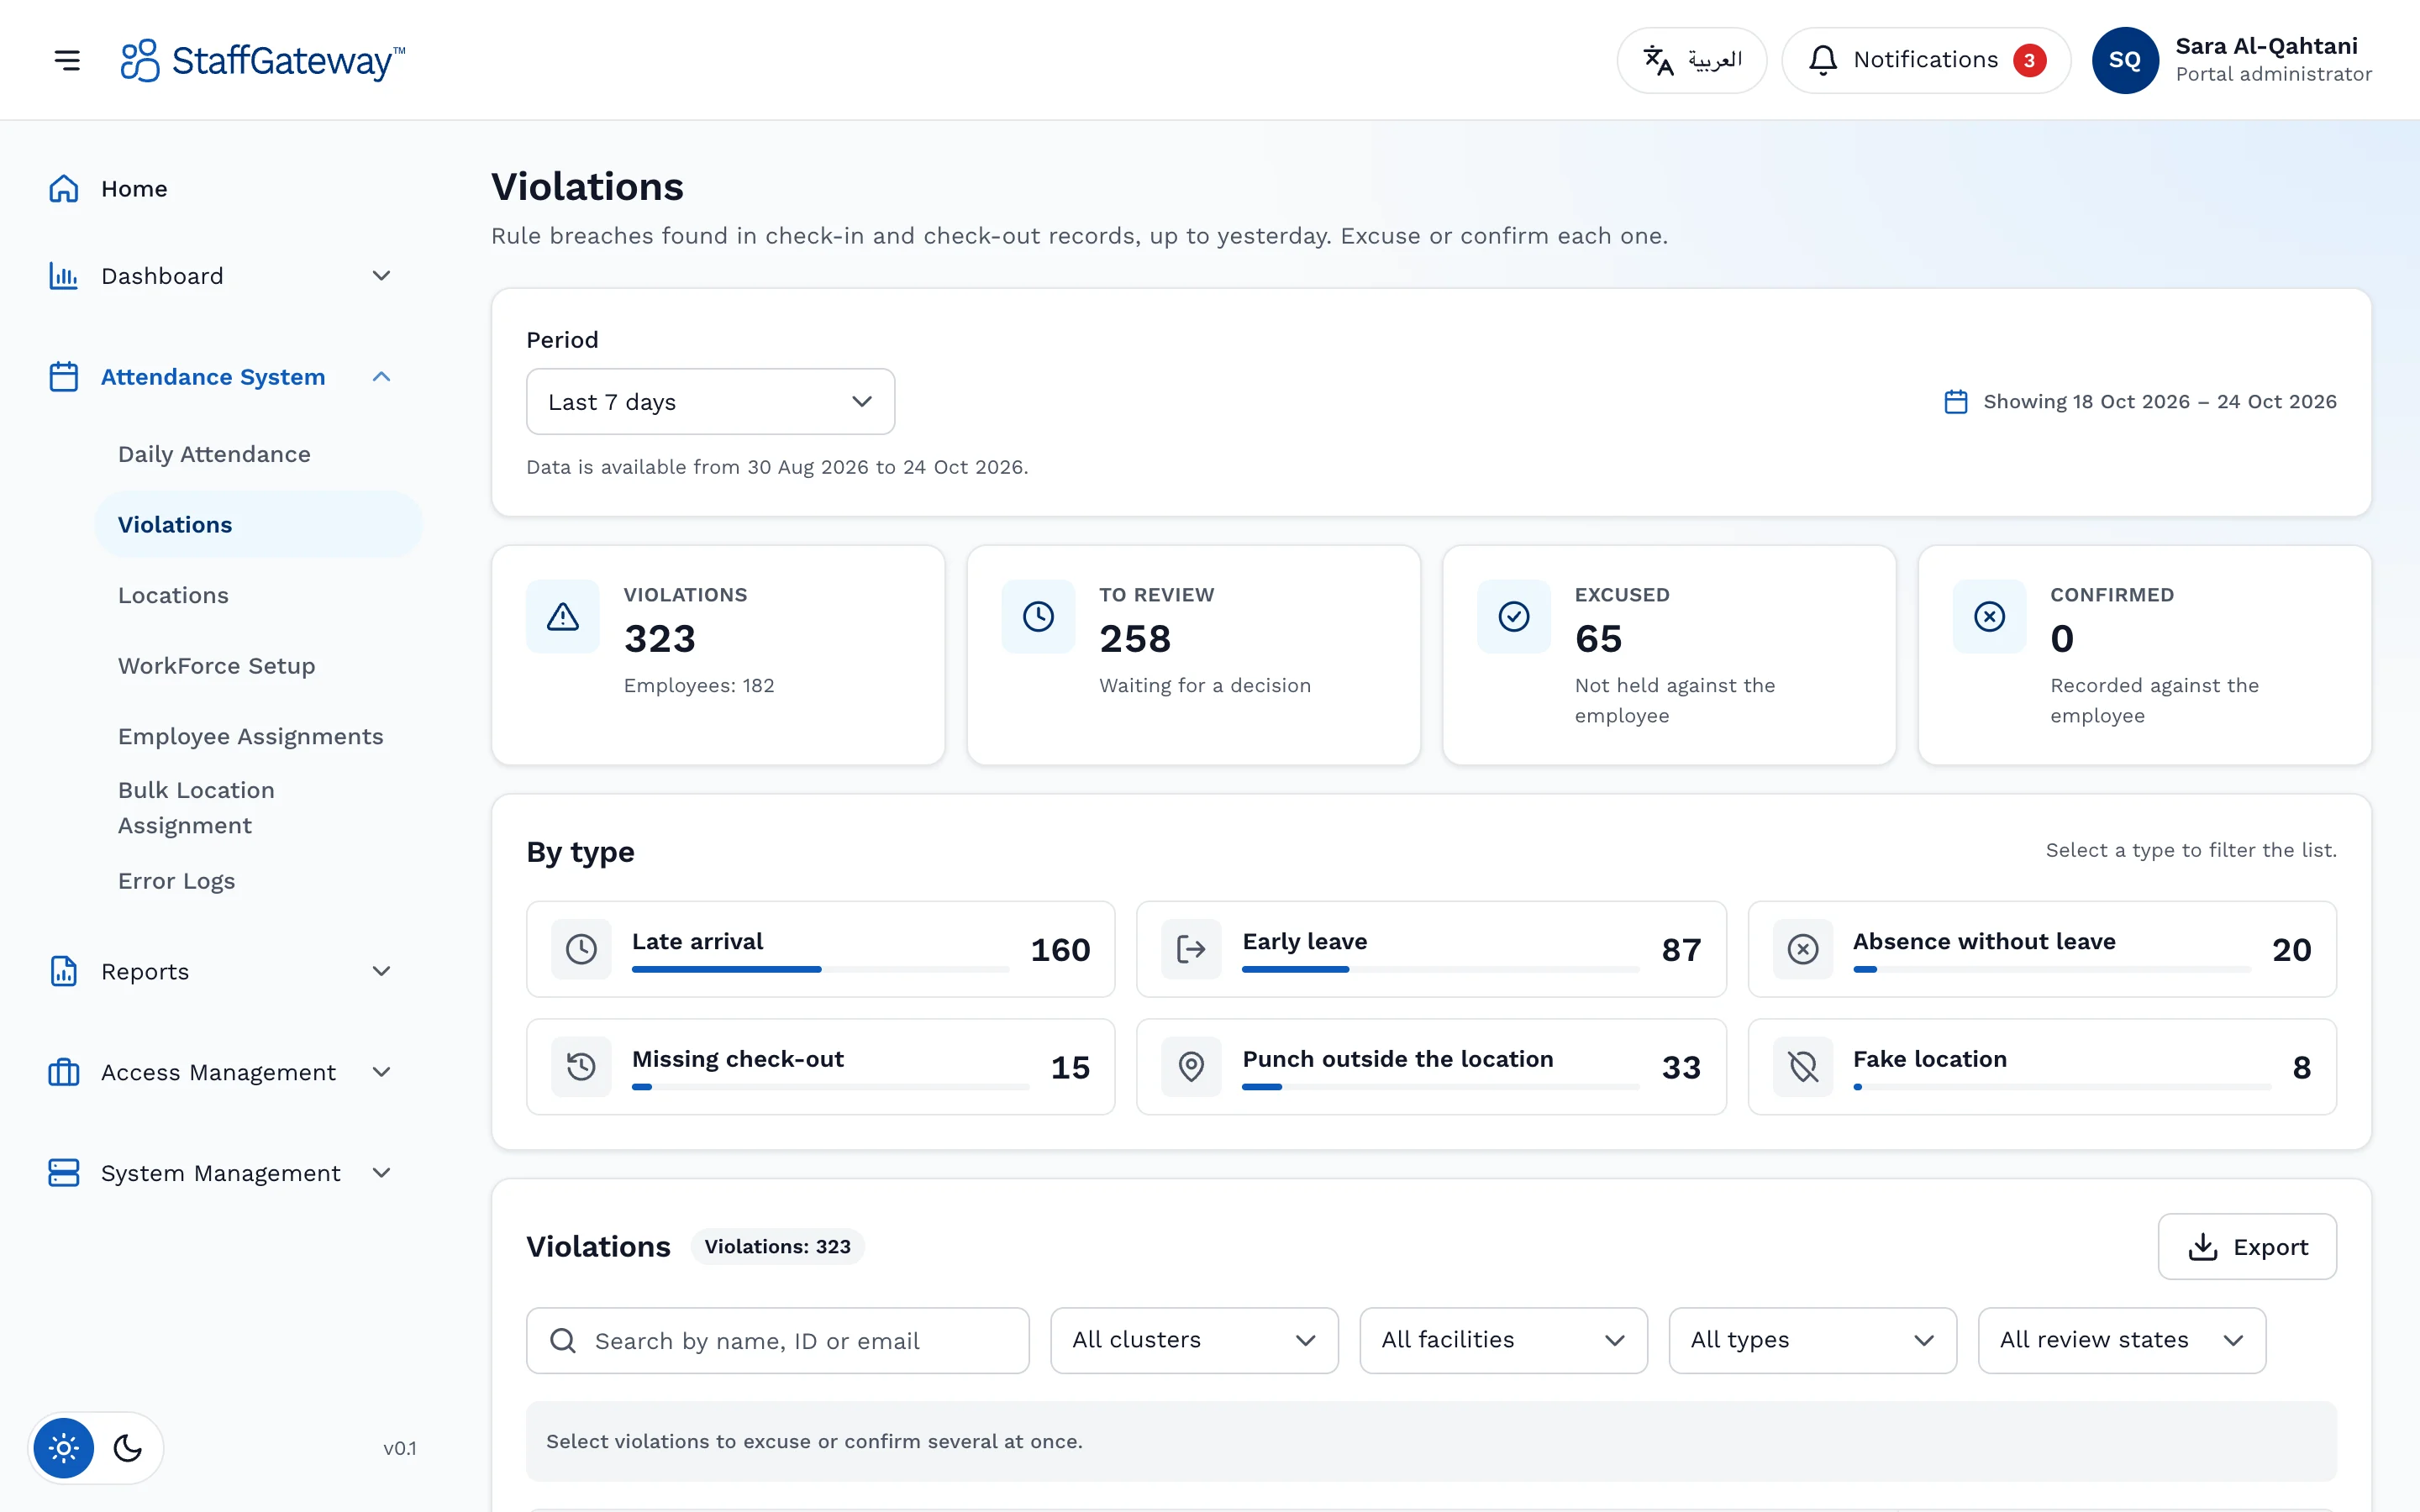
Task: Collapse the Attendance System chevron
Action: 381,377
